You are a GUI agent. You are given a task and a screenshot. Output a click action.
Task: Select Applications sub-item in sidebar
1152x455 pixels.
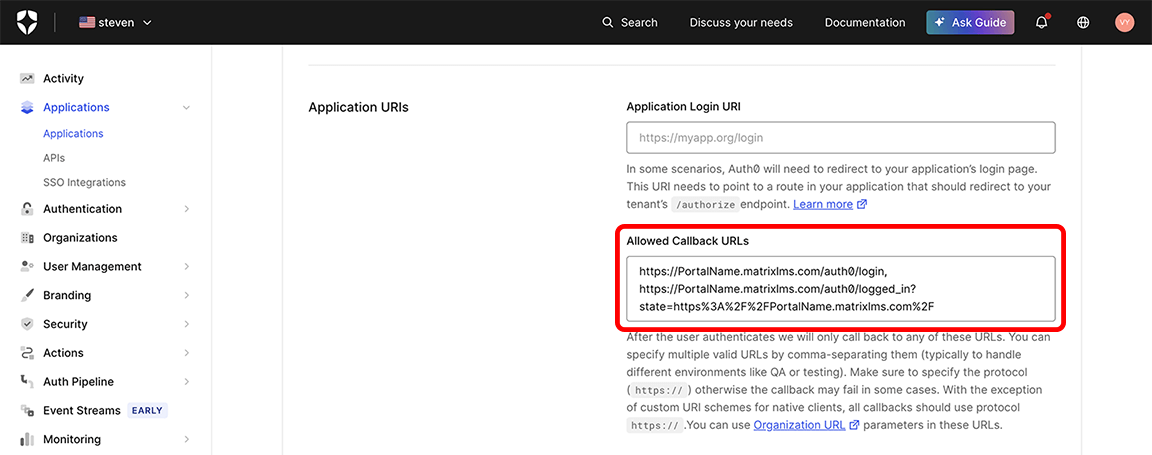(73, 134)
